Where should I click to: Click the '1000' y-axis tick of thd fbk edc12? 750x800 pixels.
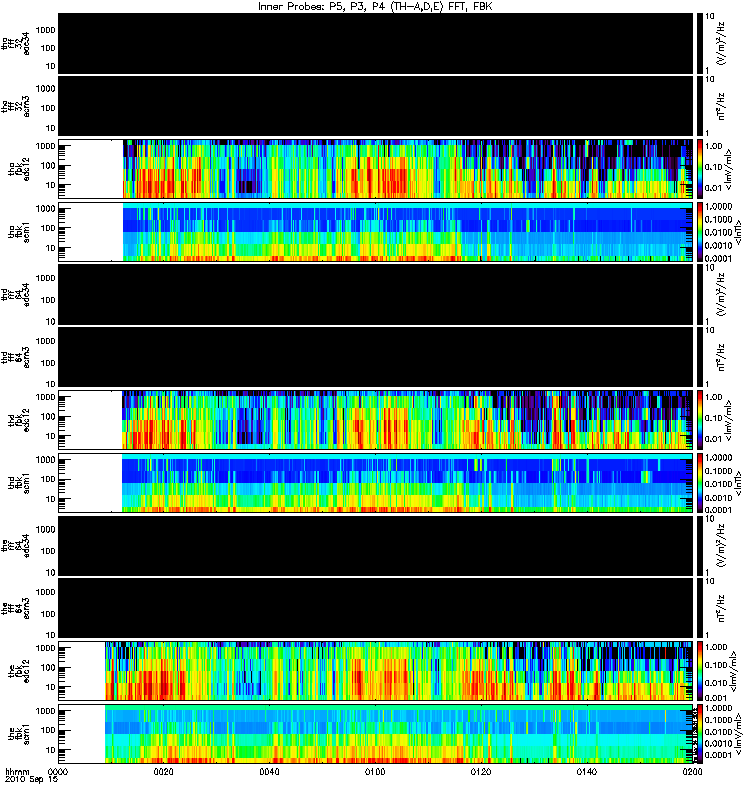point(45,397)
